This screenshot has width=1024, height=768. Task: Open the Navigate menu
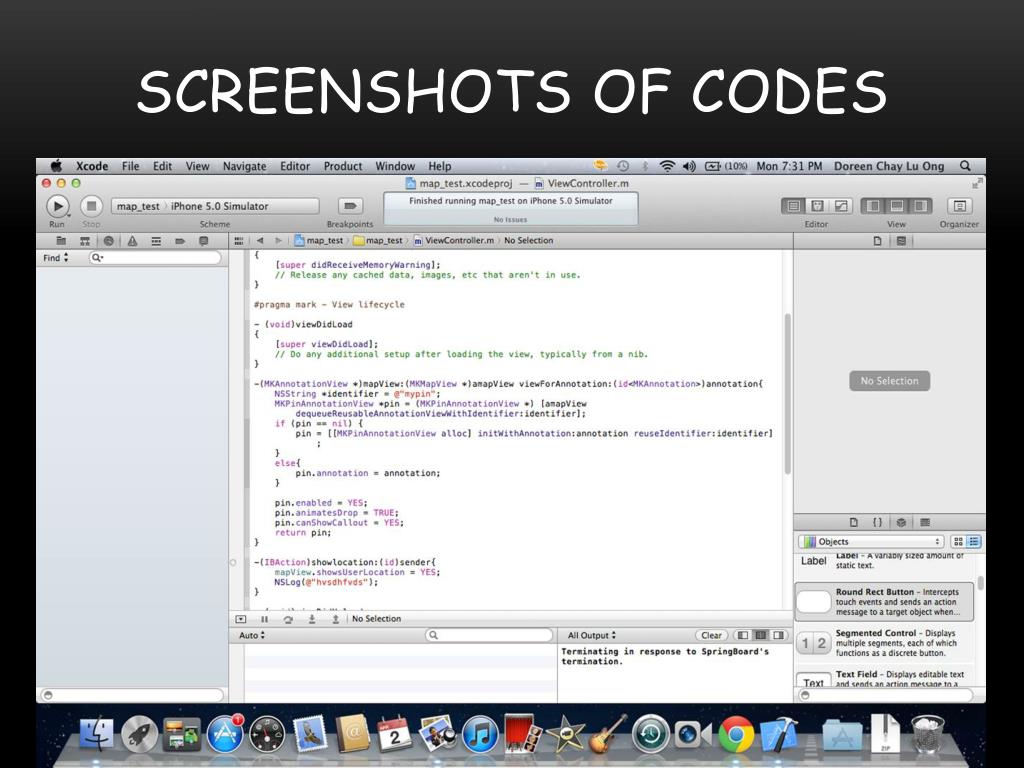244,167
